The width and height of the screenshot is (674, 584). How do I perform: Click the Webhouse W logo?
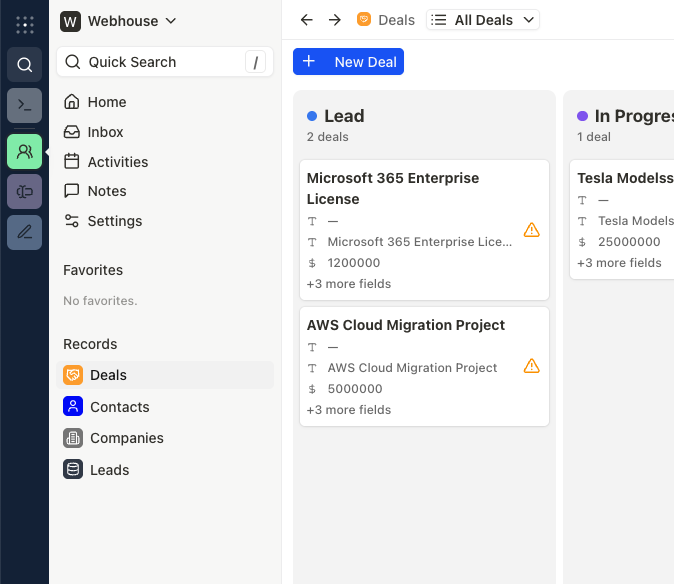tap(70, 21)
